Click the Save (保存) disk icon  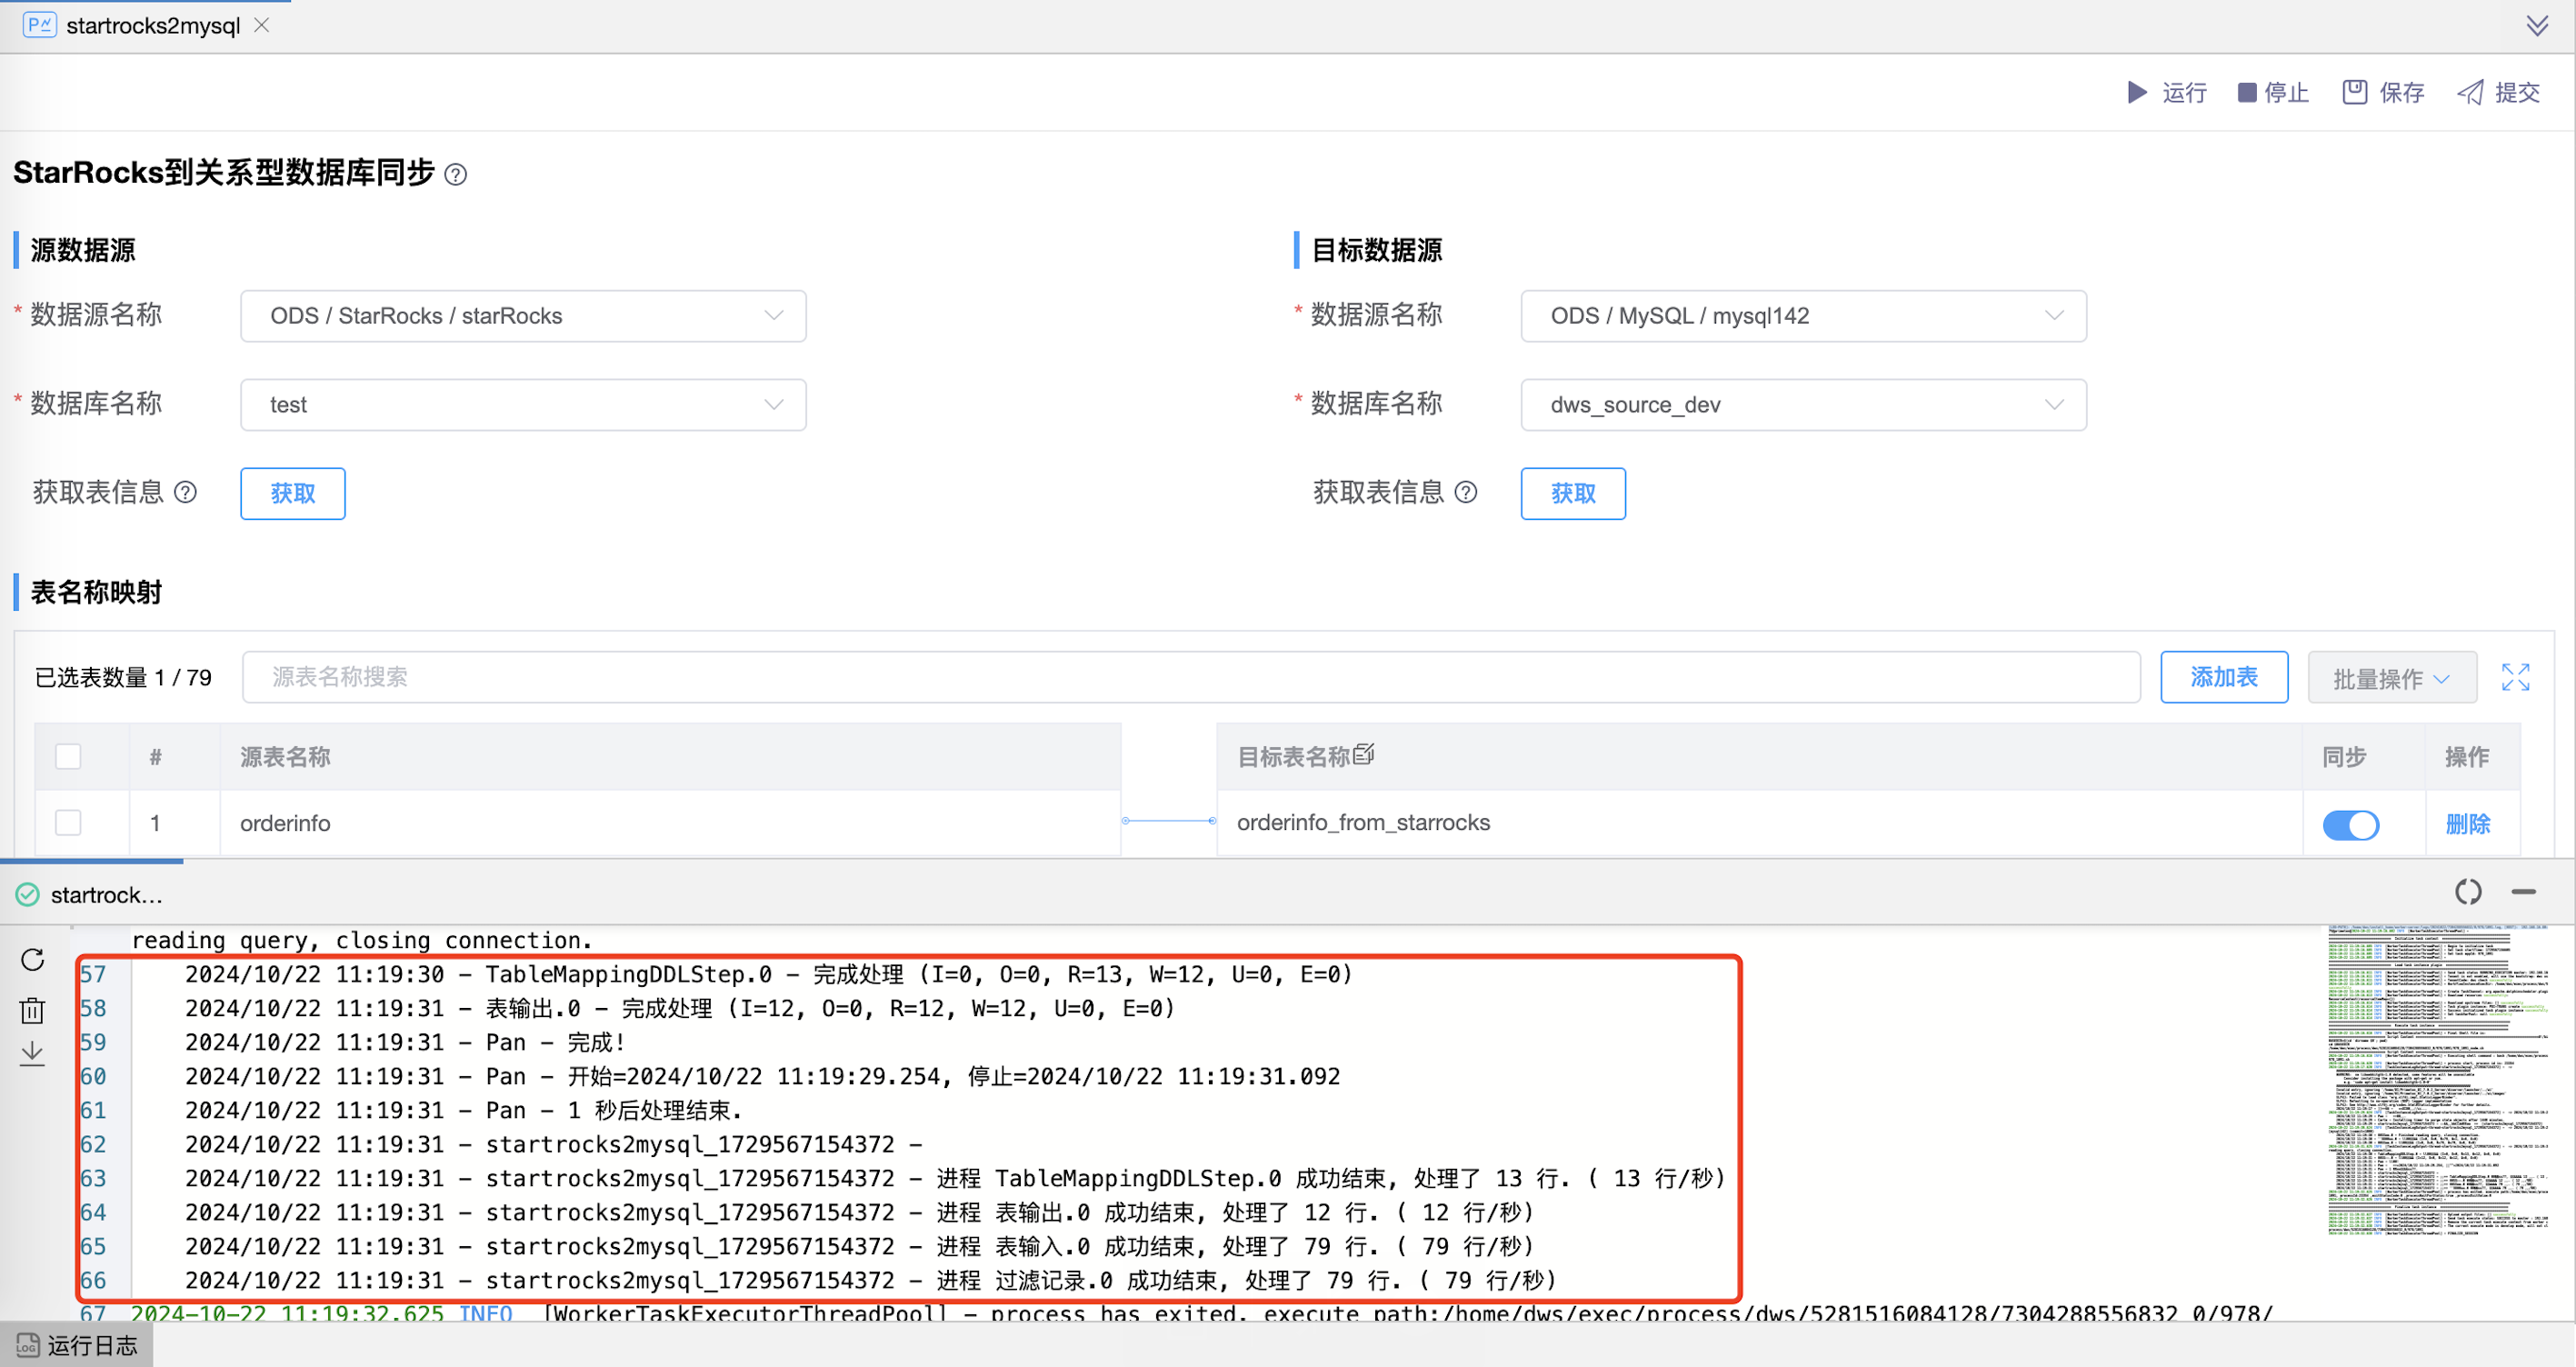[x=2354, y=92]
